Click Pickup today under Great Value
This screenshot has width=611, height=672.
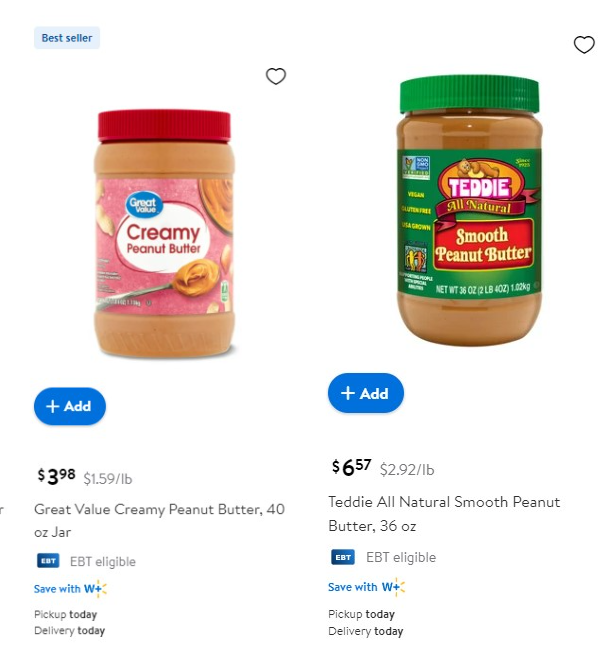(x=66, y=614)
